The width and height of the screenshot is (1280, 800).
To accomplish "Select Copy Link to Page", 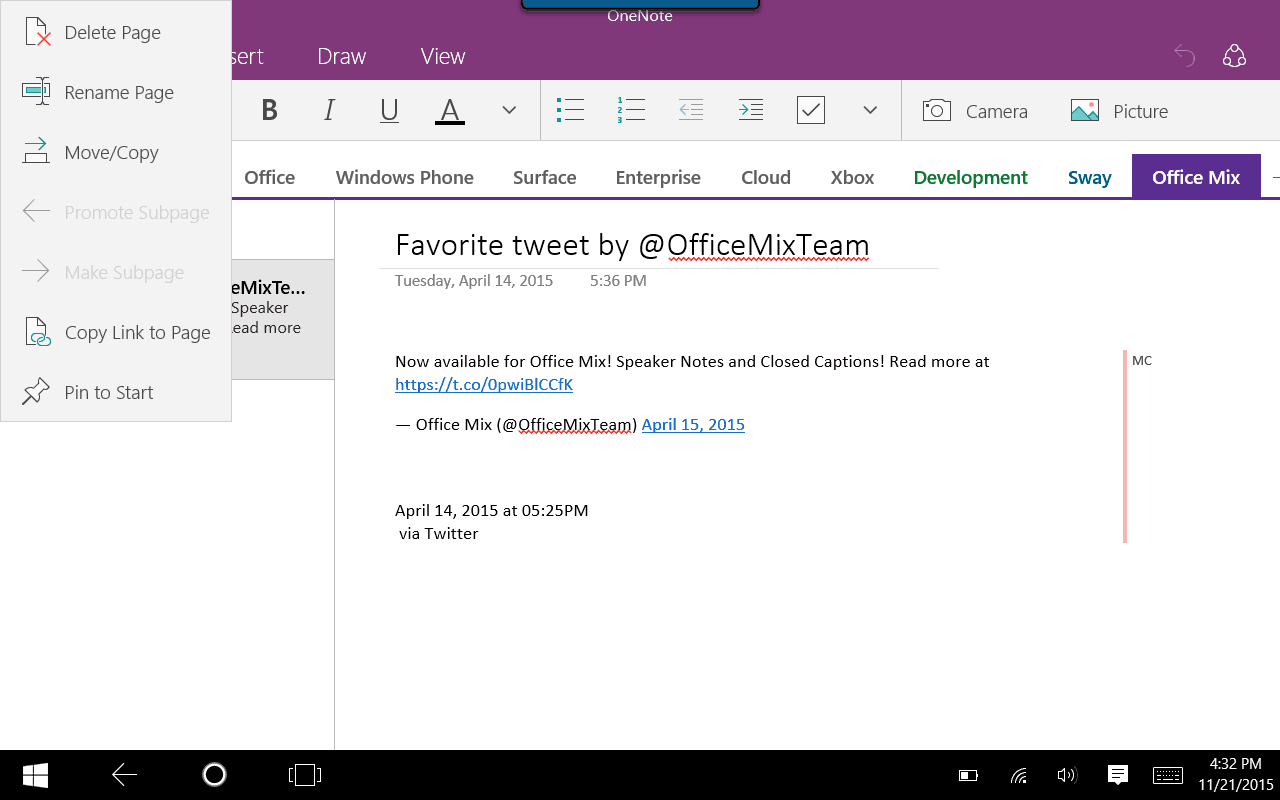I will 116,332.
